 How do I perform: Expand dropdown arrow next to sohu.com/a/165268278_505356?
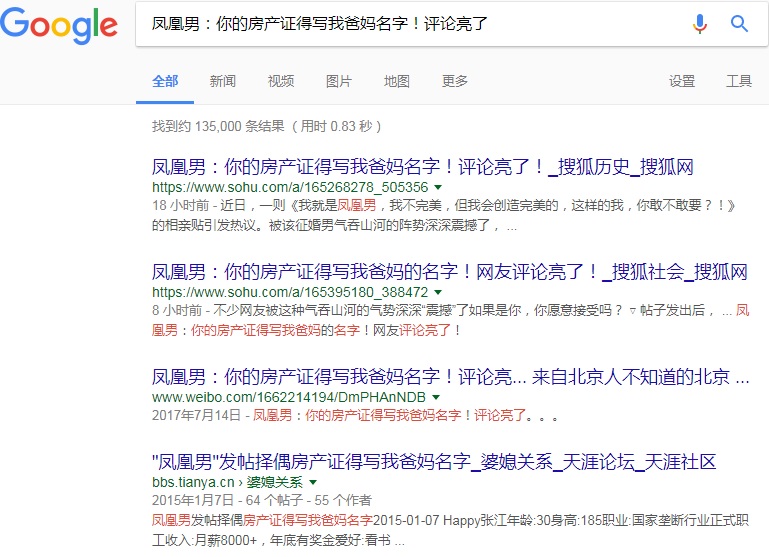pos(438,187)
